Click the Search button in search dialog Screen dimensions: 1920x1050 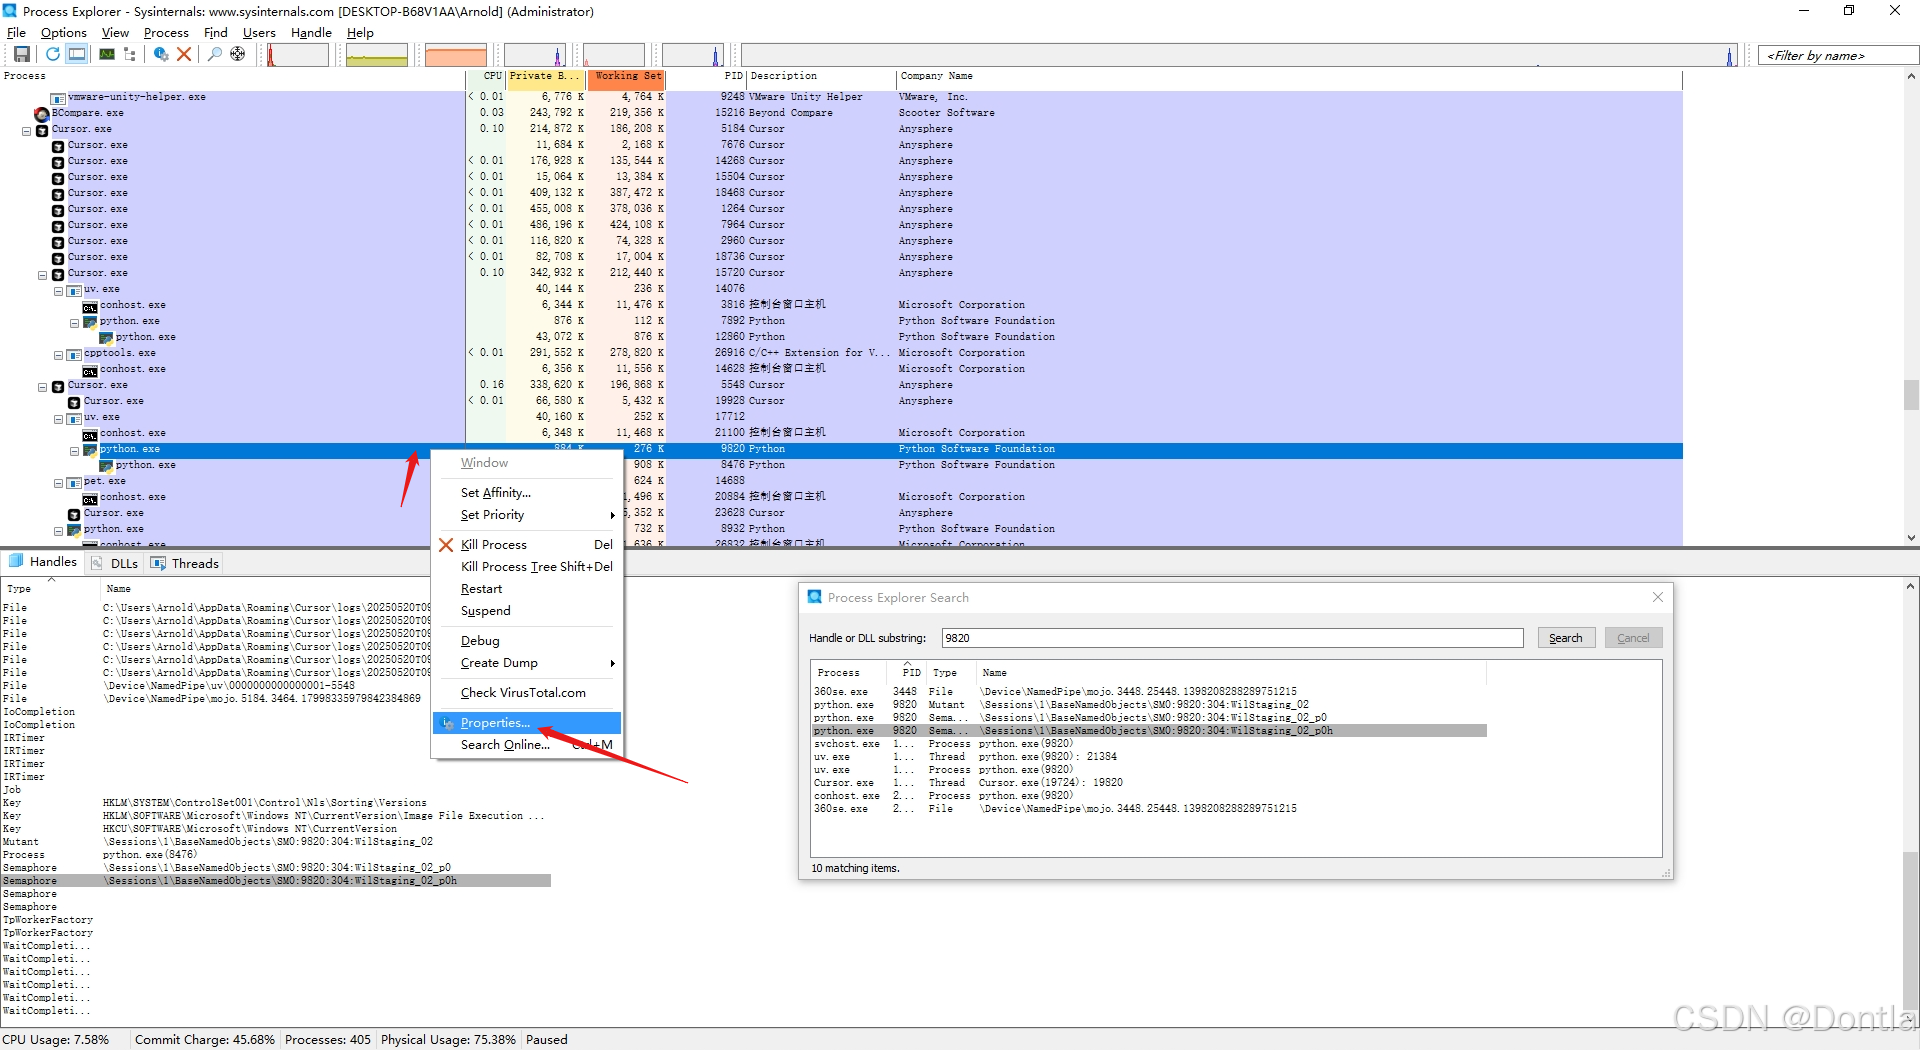click(x=1565, y=638)
